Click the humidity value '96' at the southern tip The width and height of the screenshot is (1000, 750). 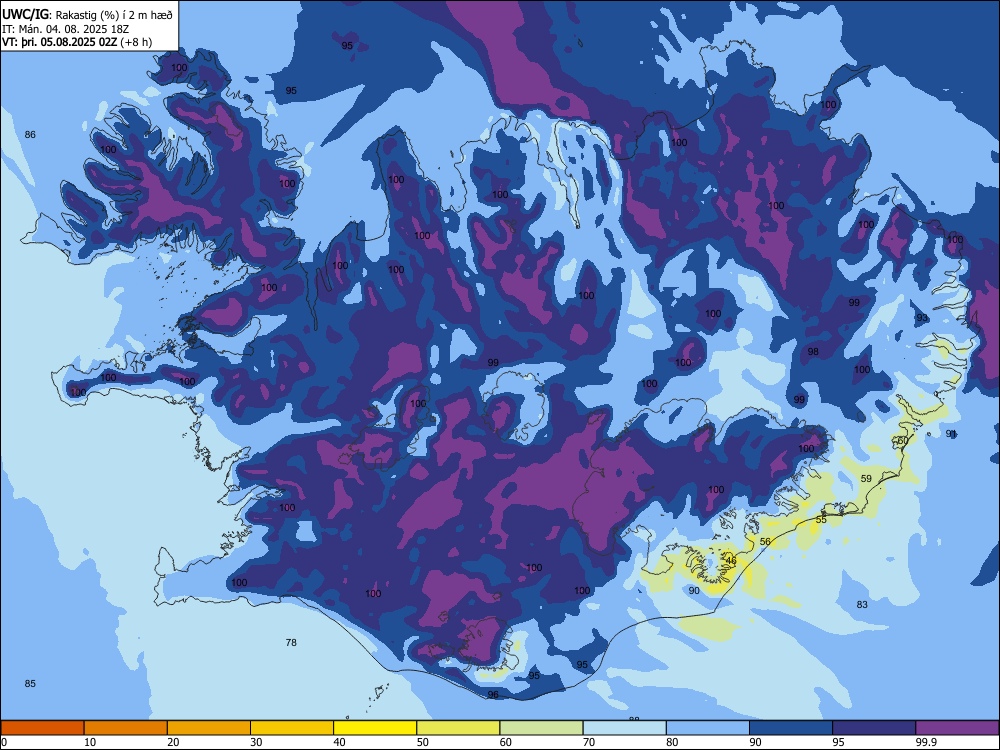click(493, 695)
